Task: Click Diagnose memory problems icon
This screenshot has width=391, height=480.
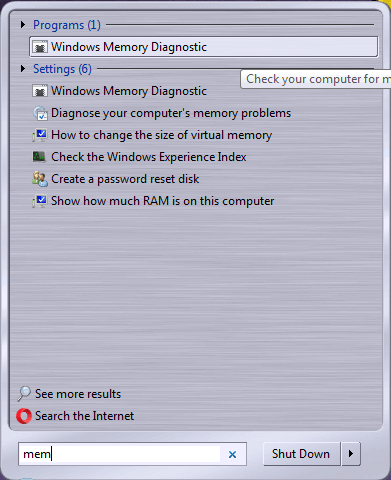Action: (x=40, y=113)
